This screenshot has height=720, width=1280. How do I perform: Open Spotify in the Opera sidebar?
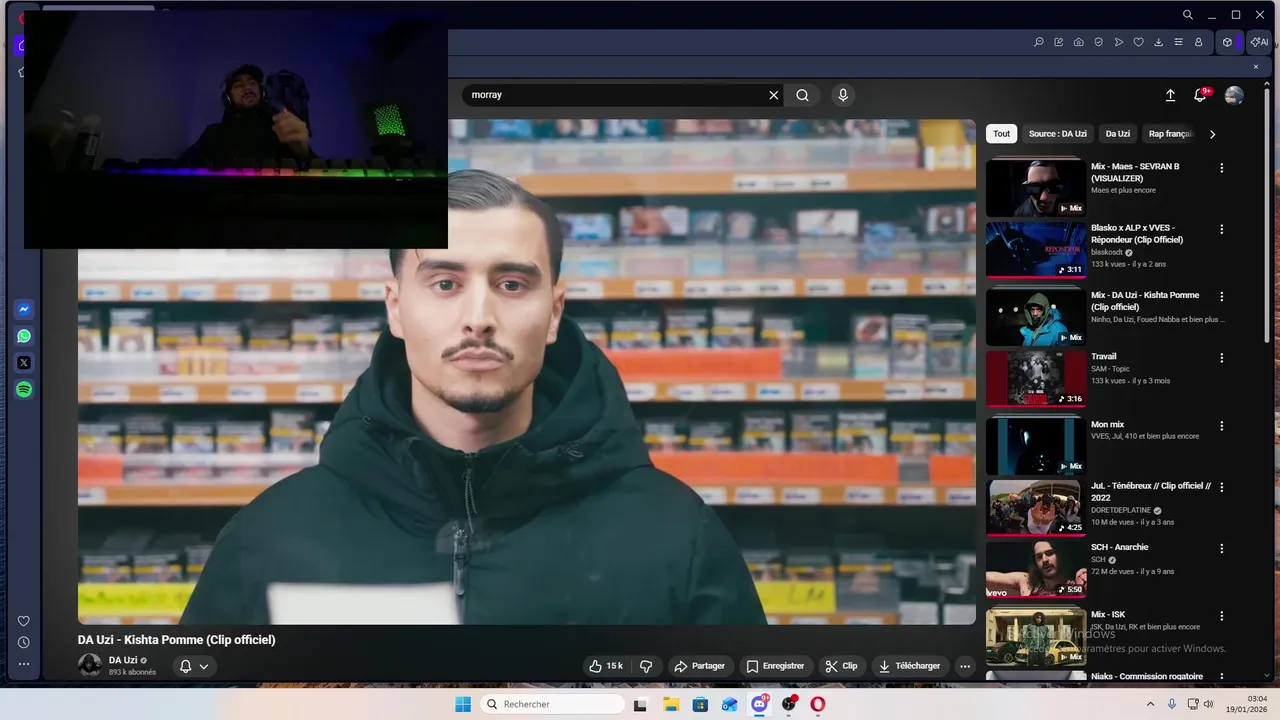(x=24, y=390)
